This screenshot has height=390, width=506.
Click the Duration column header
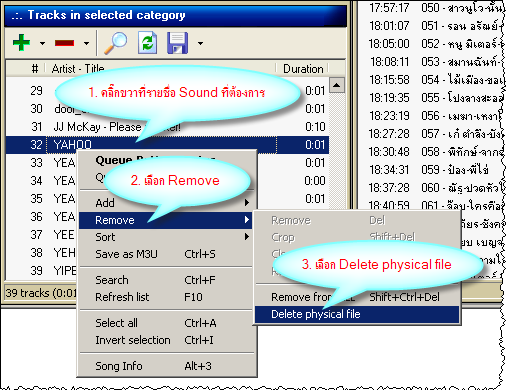(x=303, y=69)
